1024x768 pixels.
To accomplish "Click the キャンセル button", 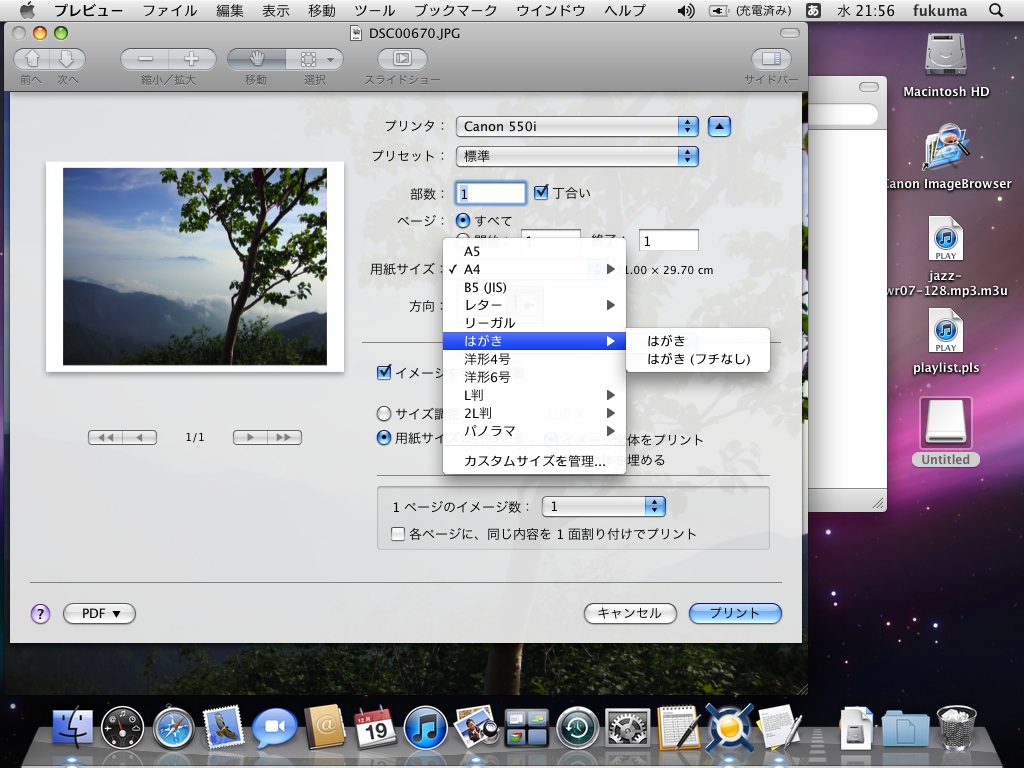I will pos(630,613).
